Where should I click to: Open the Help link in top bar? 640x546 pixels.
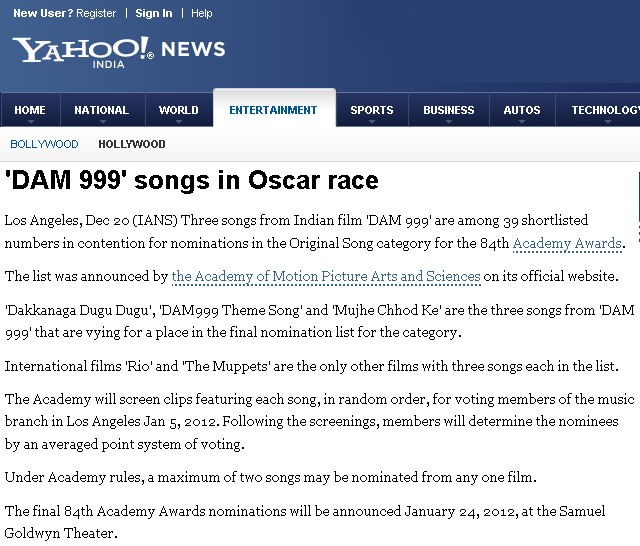pyautogui.click(x=201, y=13)
